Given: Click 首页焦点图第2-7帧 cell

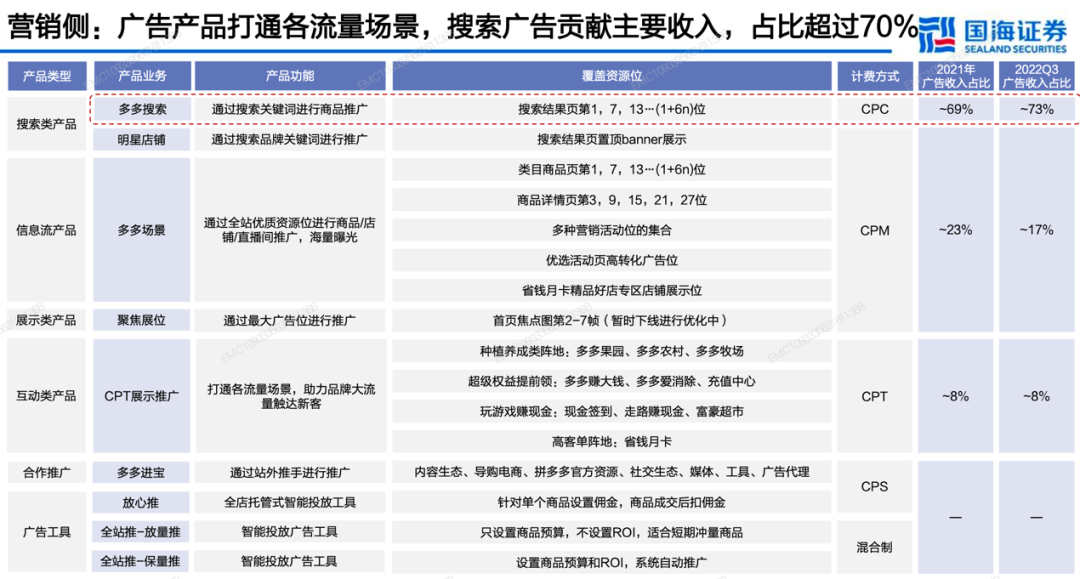Looking at the screenshot, I should [x=612, y=320].
